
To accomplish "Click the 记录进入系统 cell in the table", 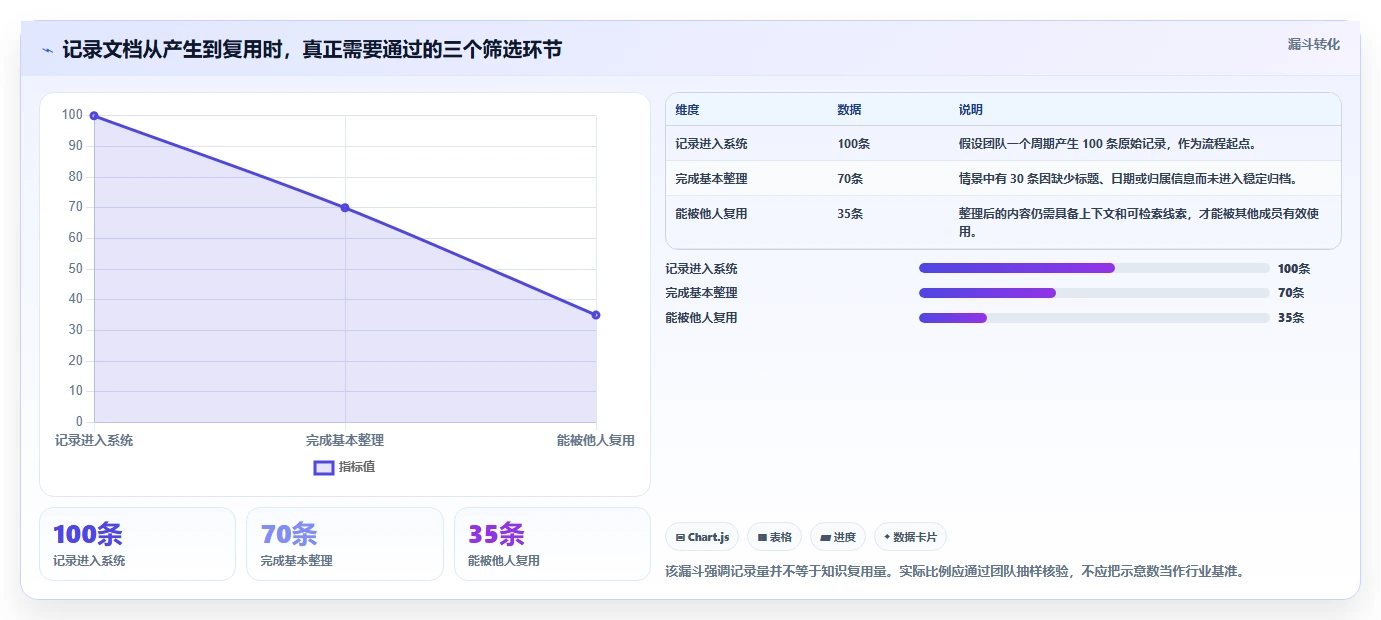I will tap(711, 144).
